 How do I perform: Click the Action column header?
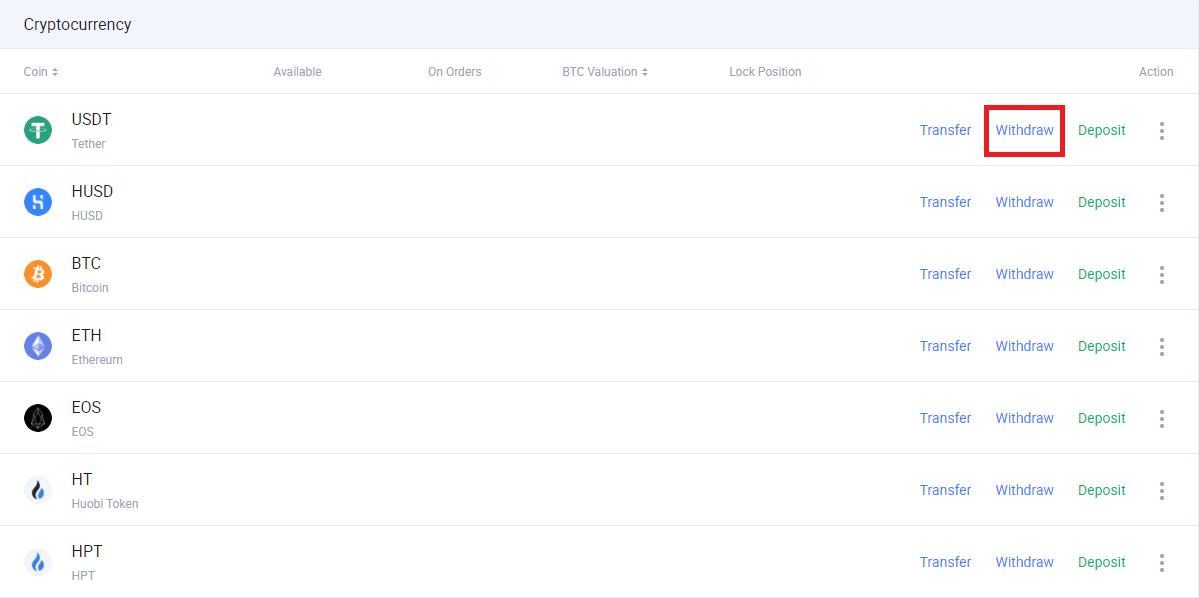tap(1156, 72)
